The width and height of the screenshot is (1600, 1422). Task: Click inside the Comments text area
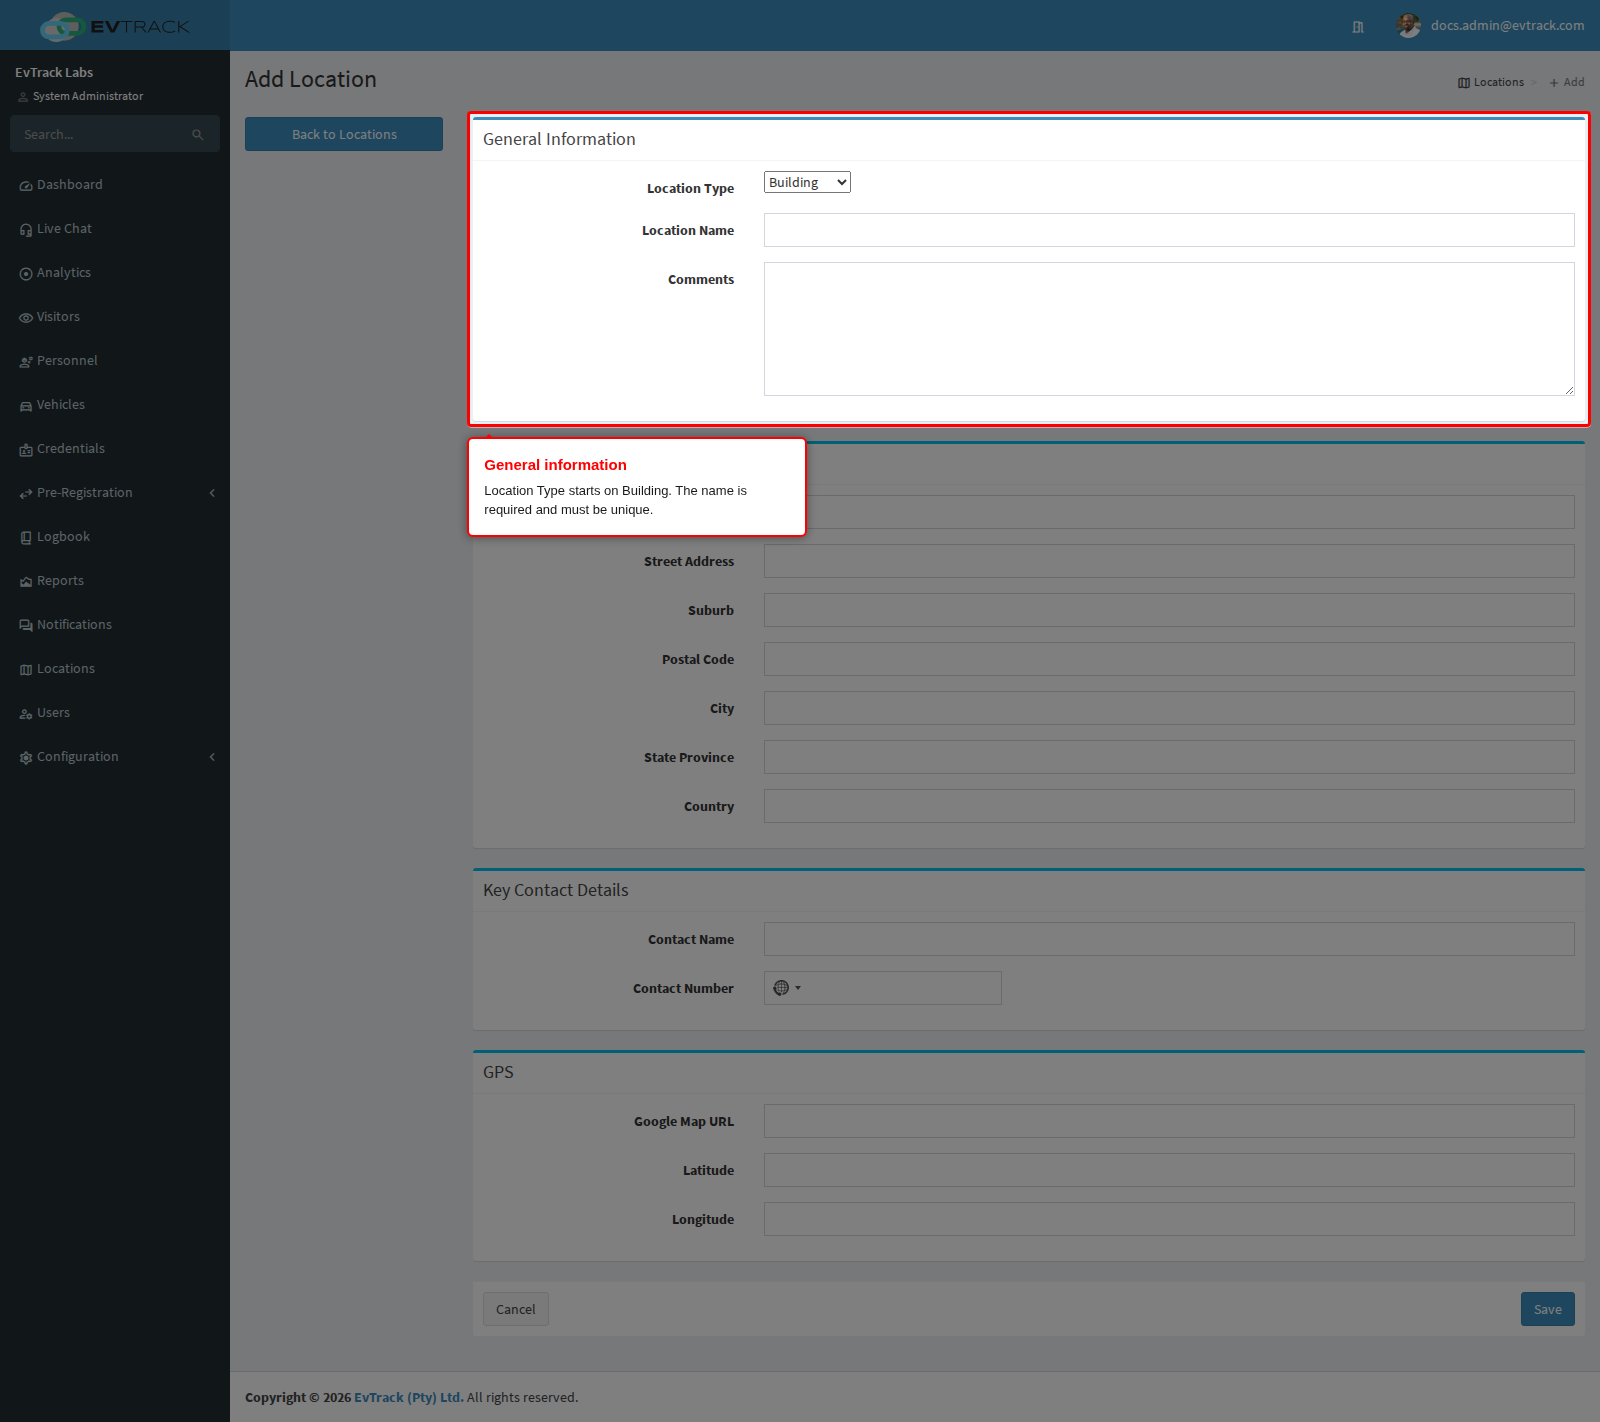point(1169,329)
